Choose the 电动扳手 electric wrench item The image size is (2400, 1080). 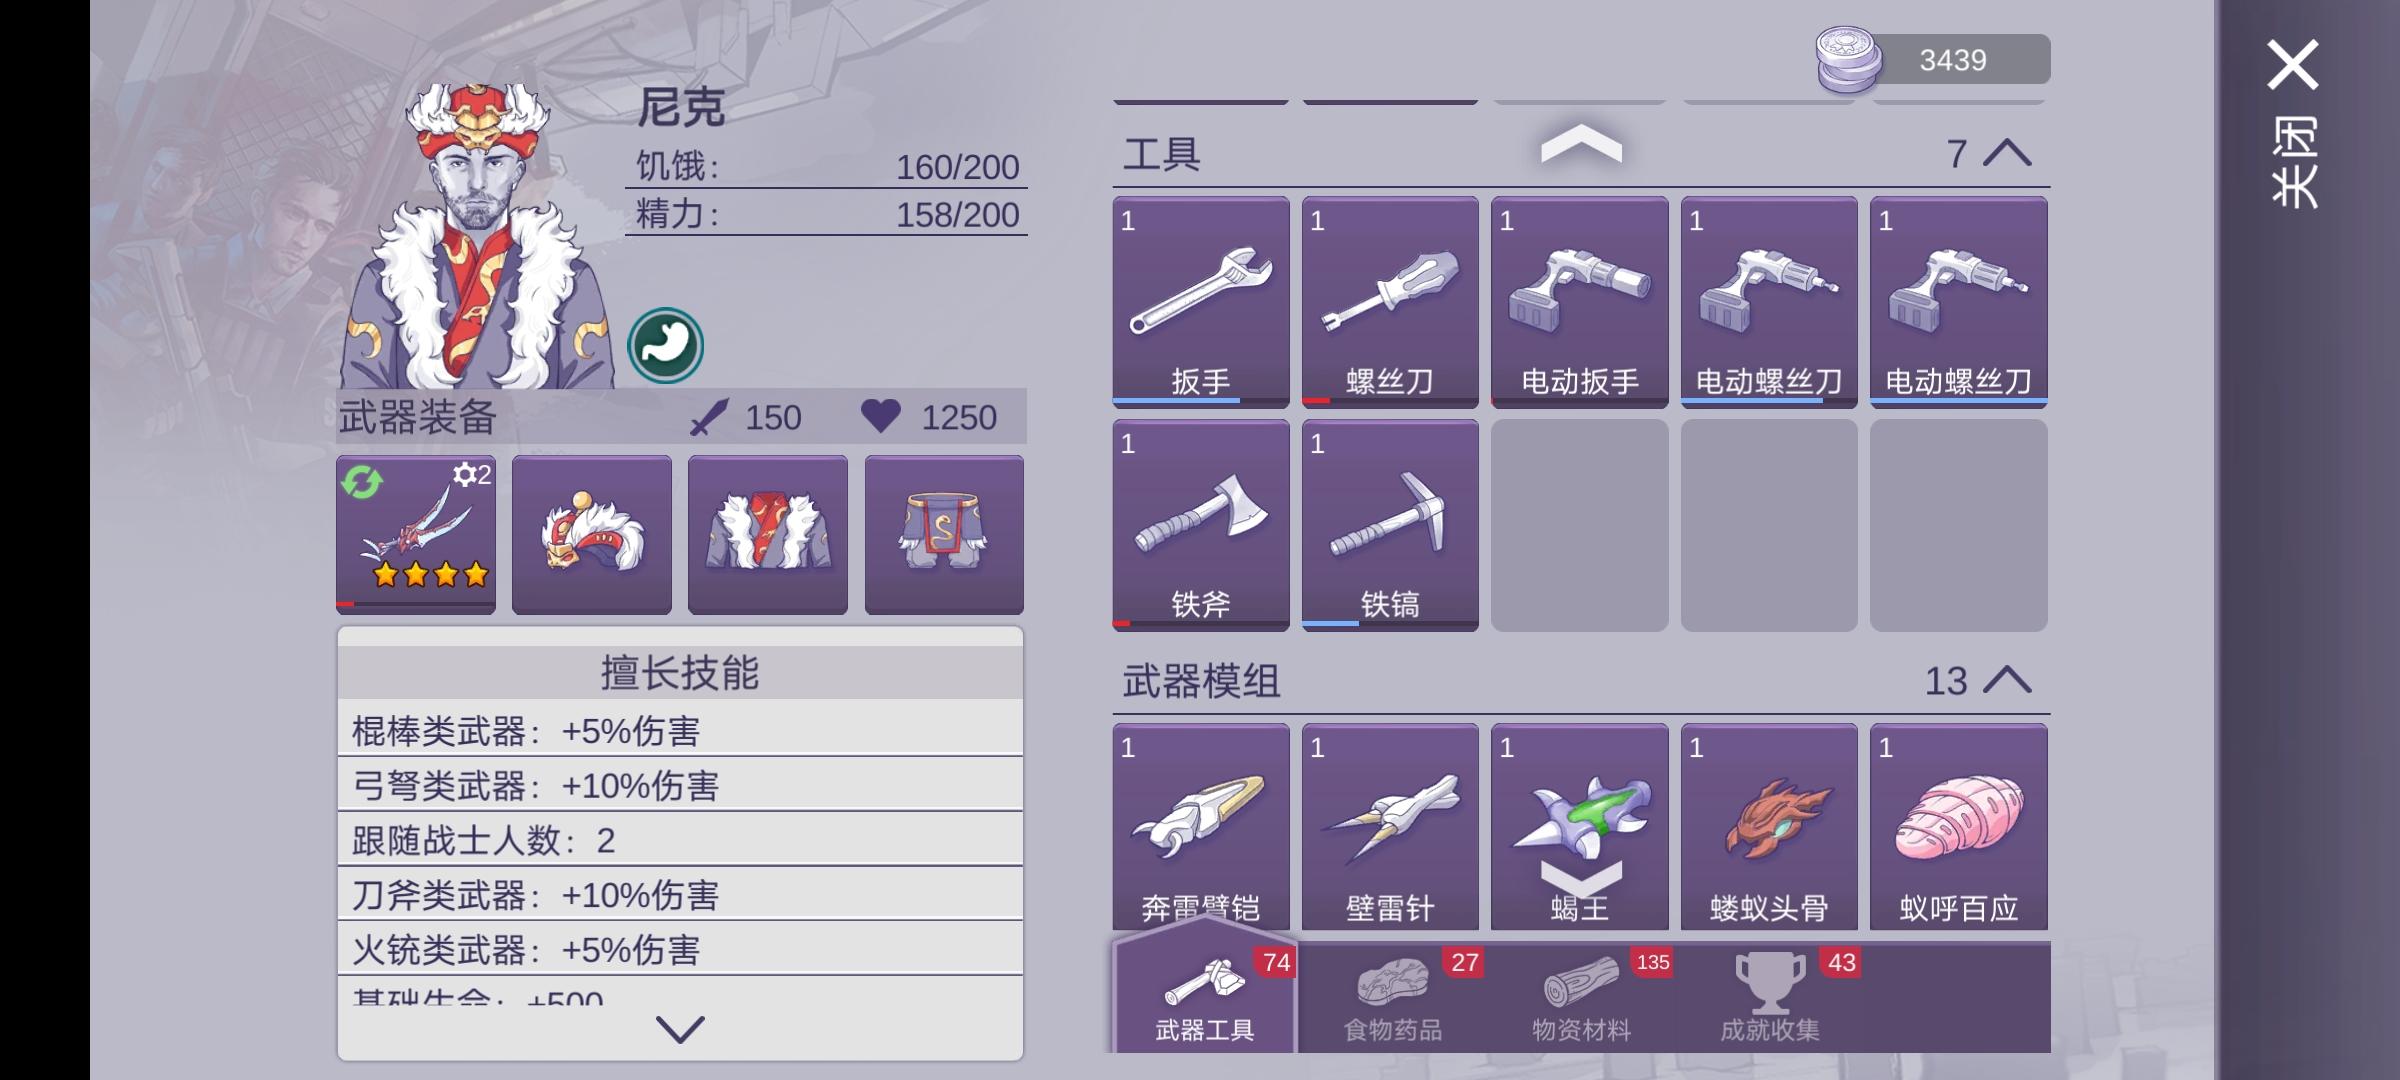(1579, 302)
